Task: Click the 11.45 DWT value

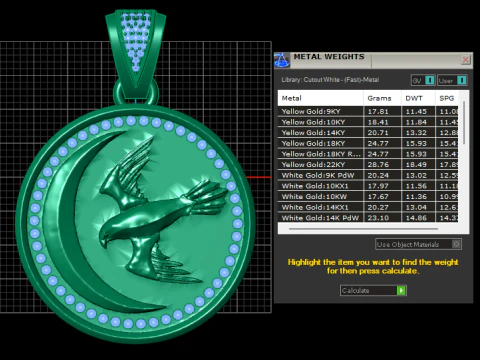Action: pos(416,112)
